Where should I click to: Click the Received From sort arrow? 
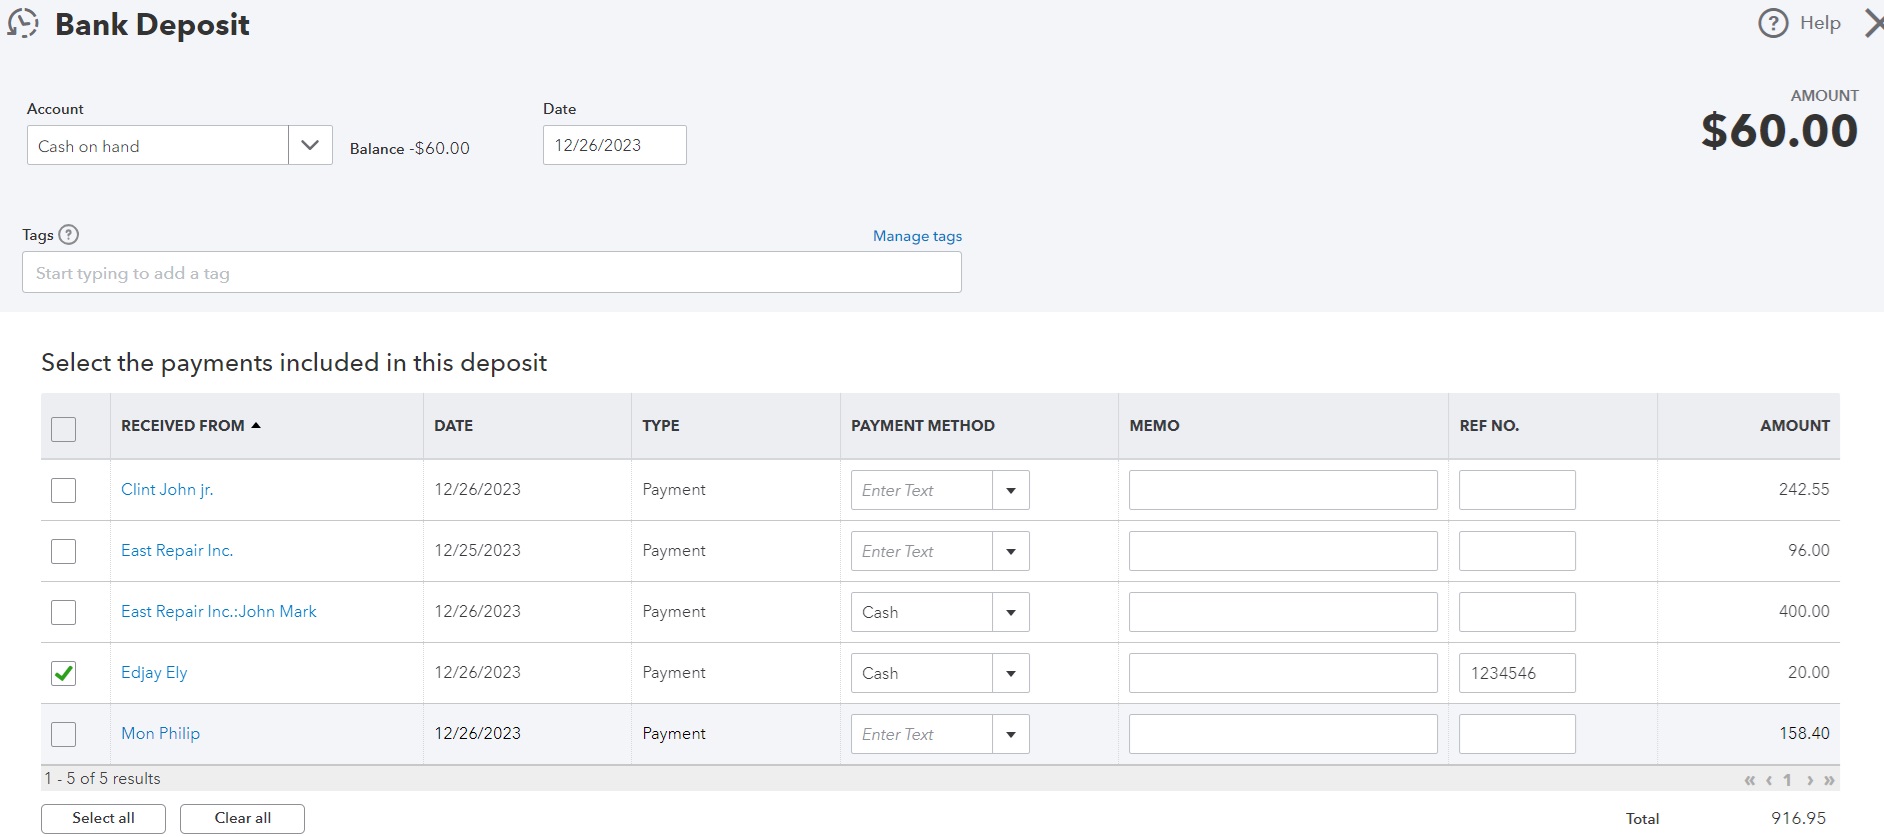coord(256,426)
